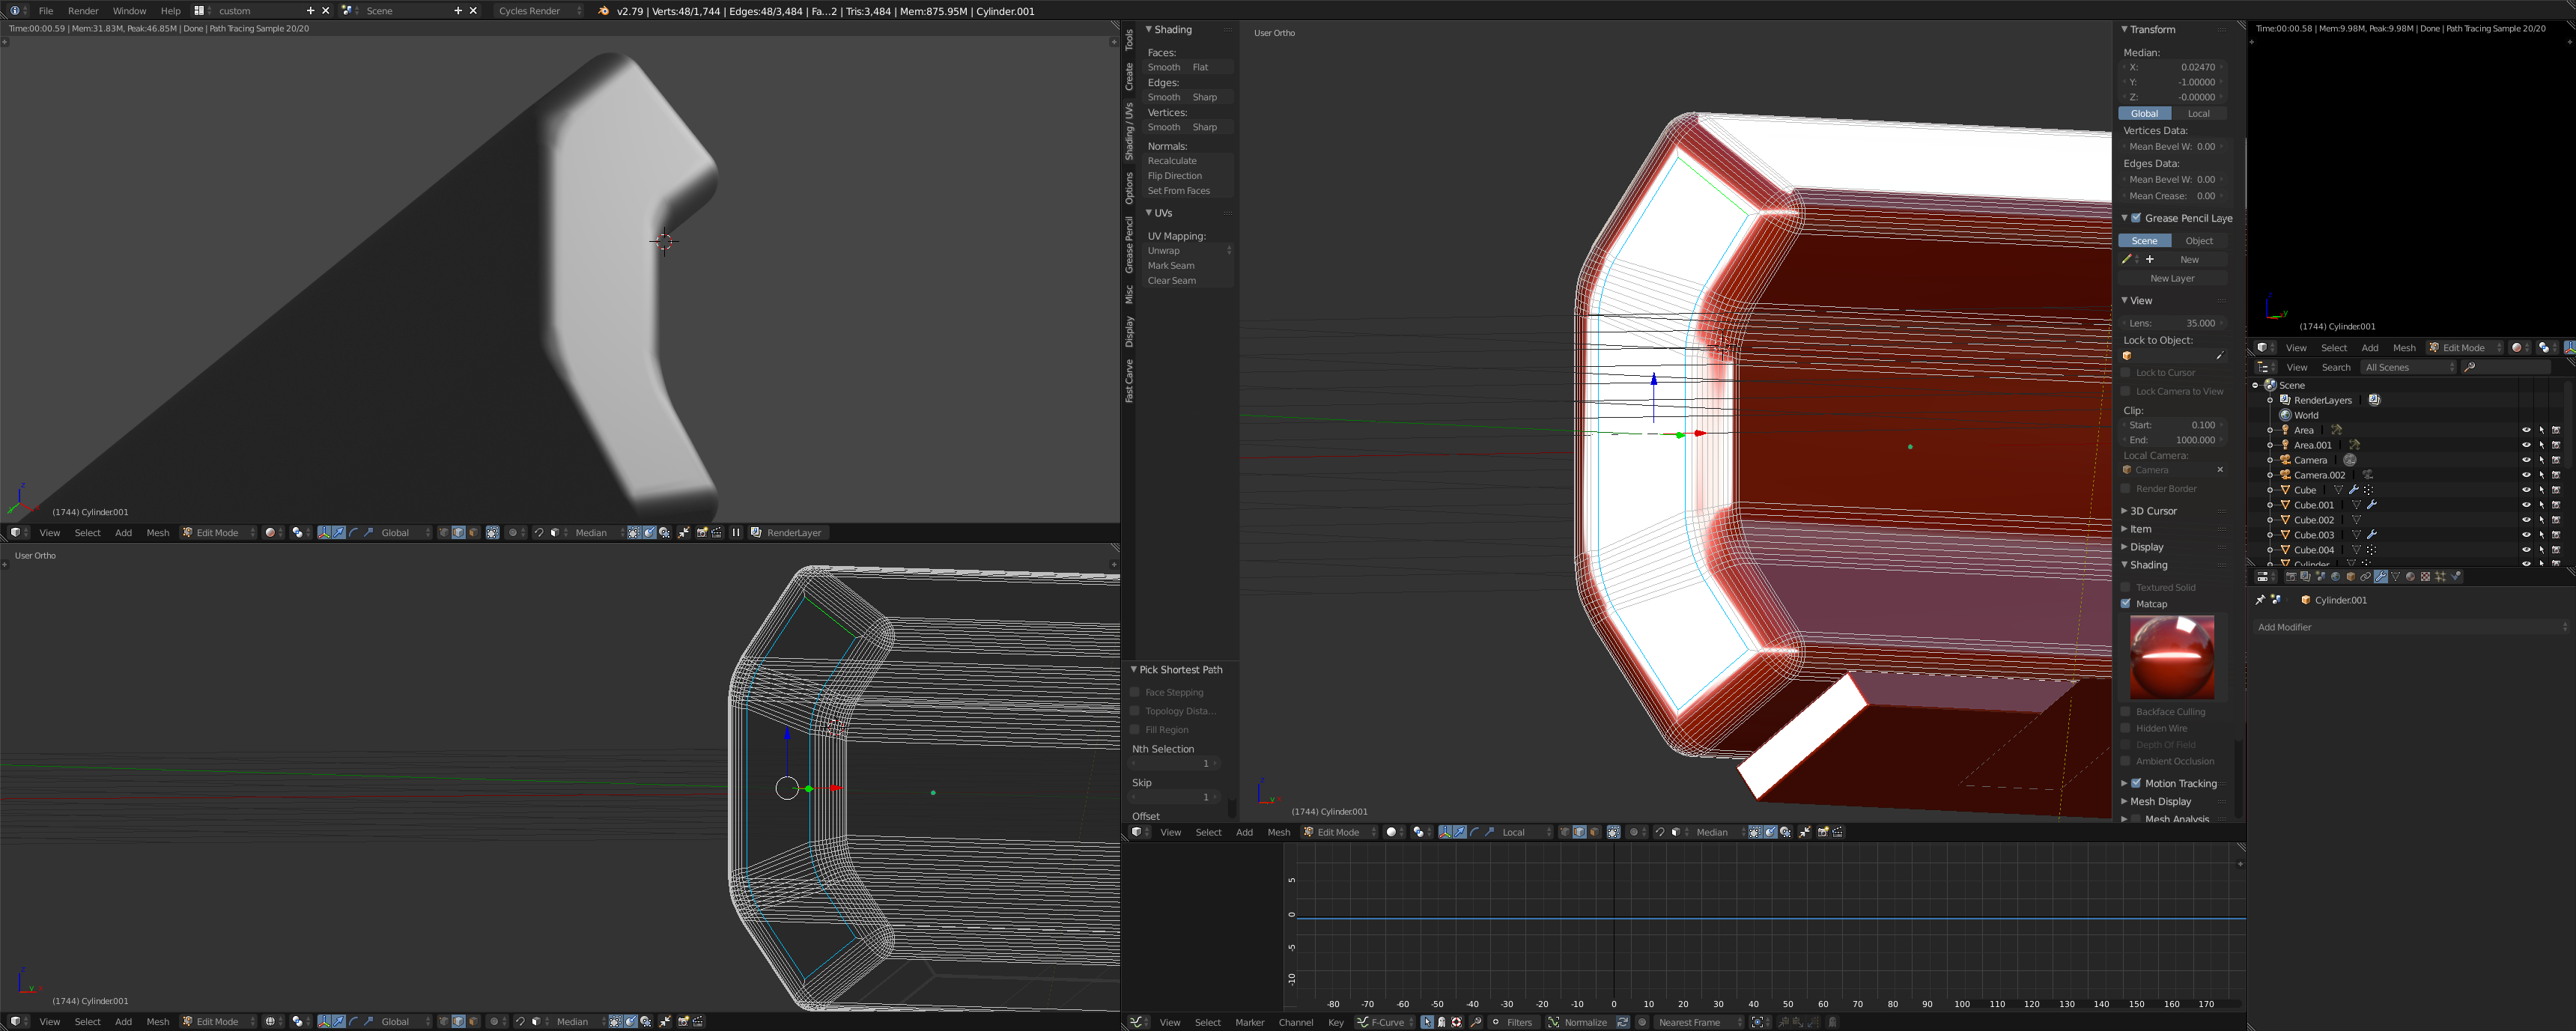
Task: Open Add Modifier dropdown
Action: 2412,627
